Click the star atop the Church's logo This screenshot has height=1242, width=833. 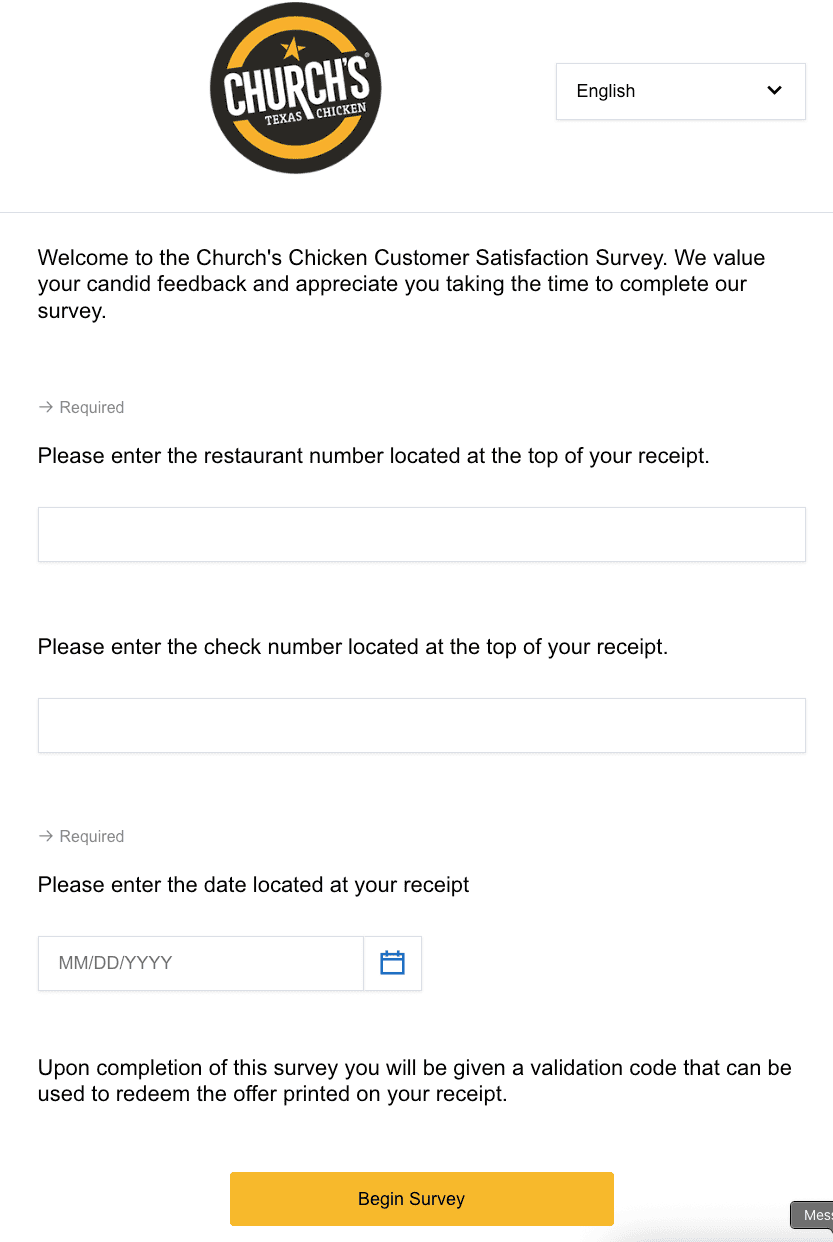tap(292, 47)
